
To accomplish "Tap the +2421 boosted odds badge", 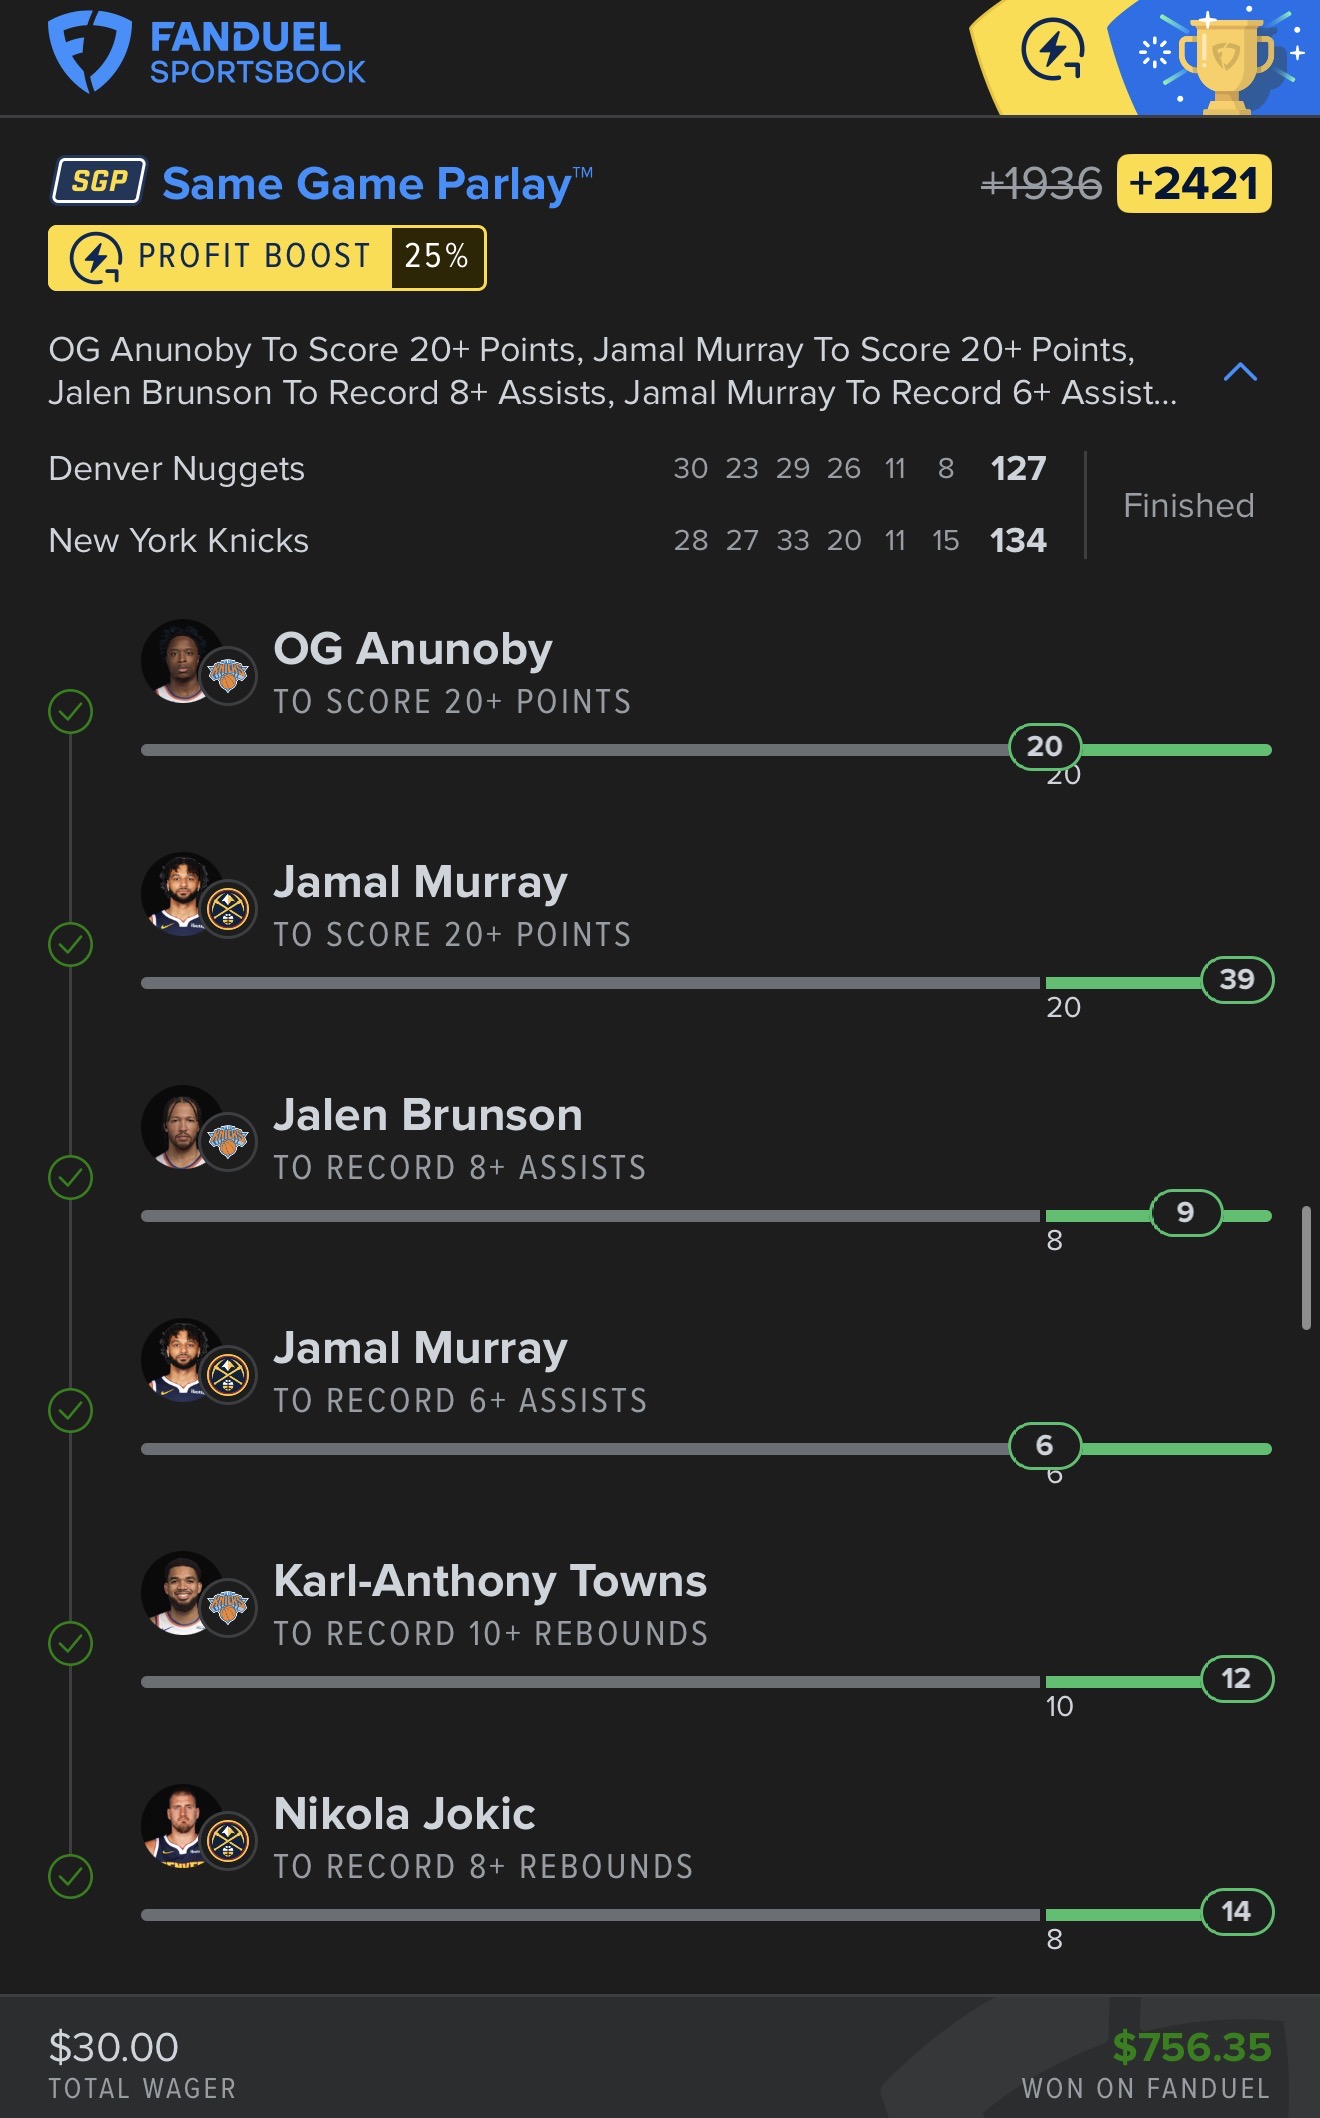I will 1194,184.
